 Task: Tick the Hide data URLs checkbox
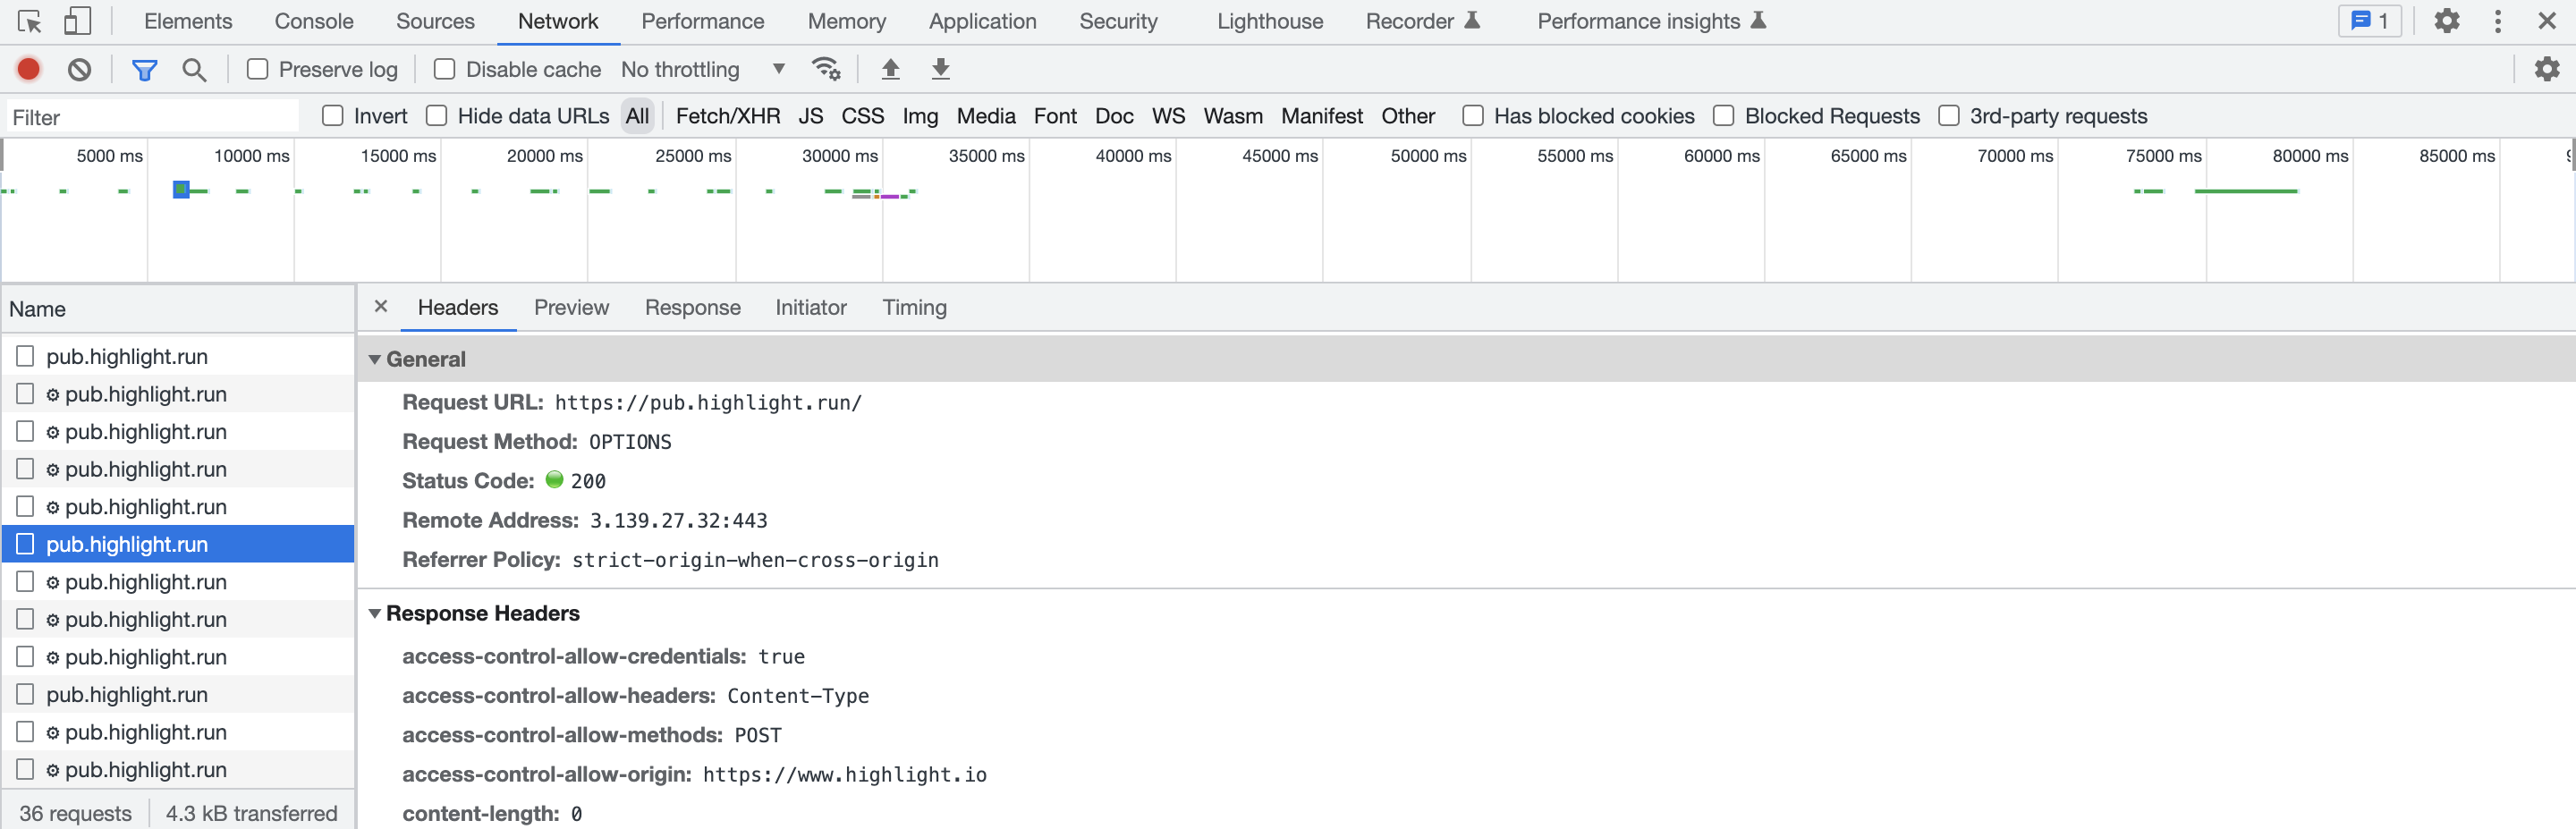[436, 116]
